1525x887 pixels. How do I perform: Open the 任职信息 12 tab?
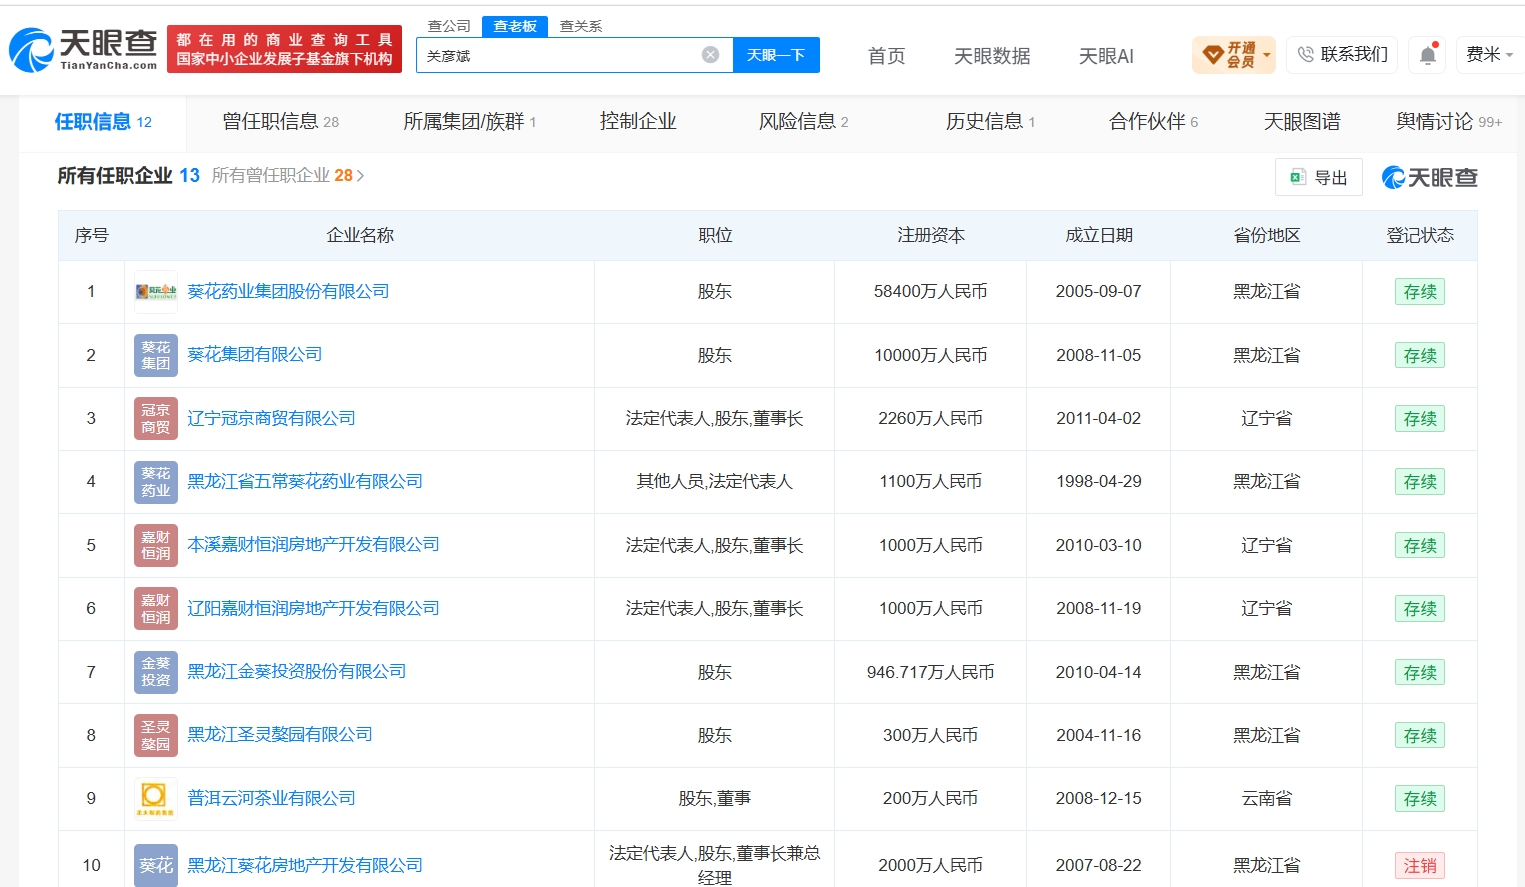(x=103, y=122)
